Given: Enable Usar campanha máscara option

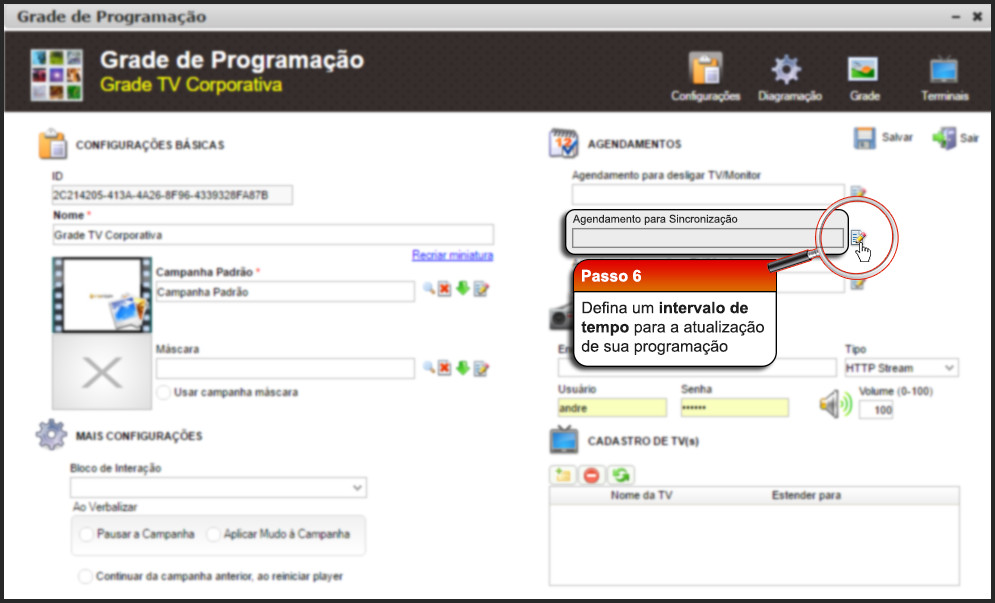Looking at the screenshot, I should (164, 392).
